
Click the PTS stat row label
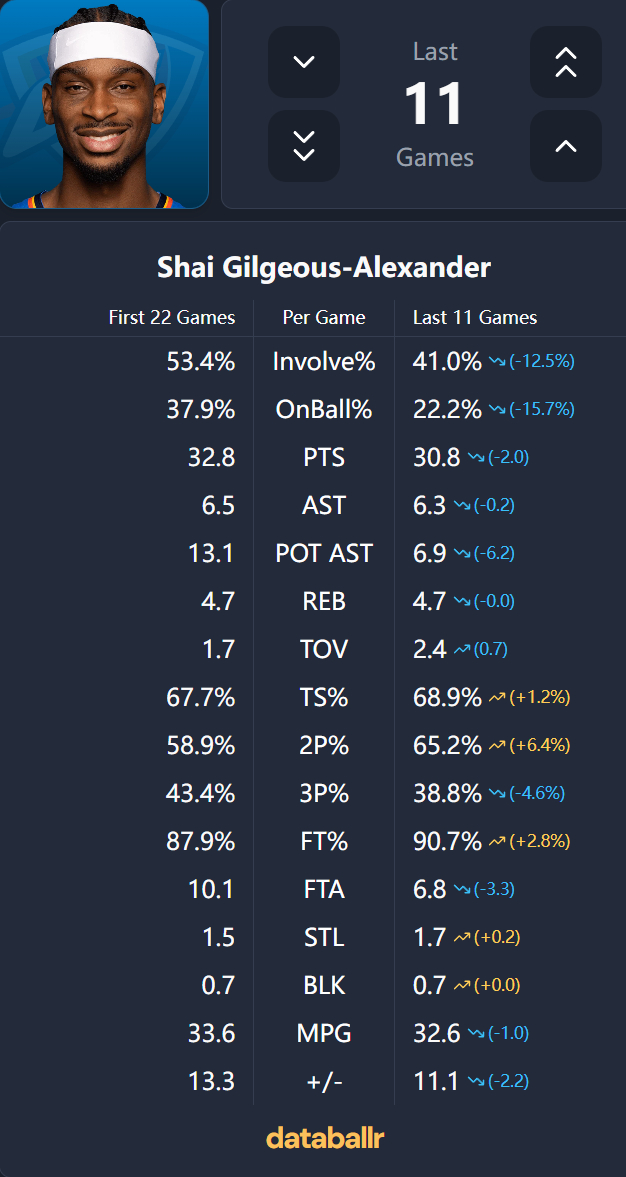tap(324, 458)
